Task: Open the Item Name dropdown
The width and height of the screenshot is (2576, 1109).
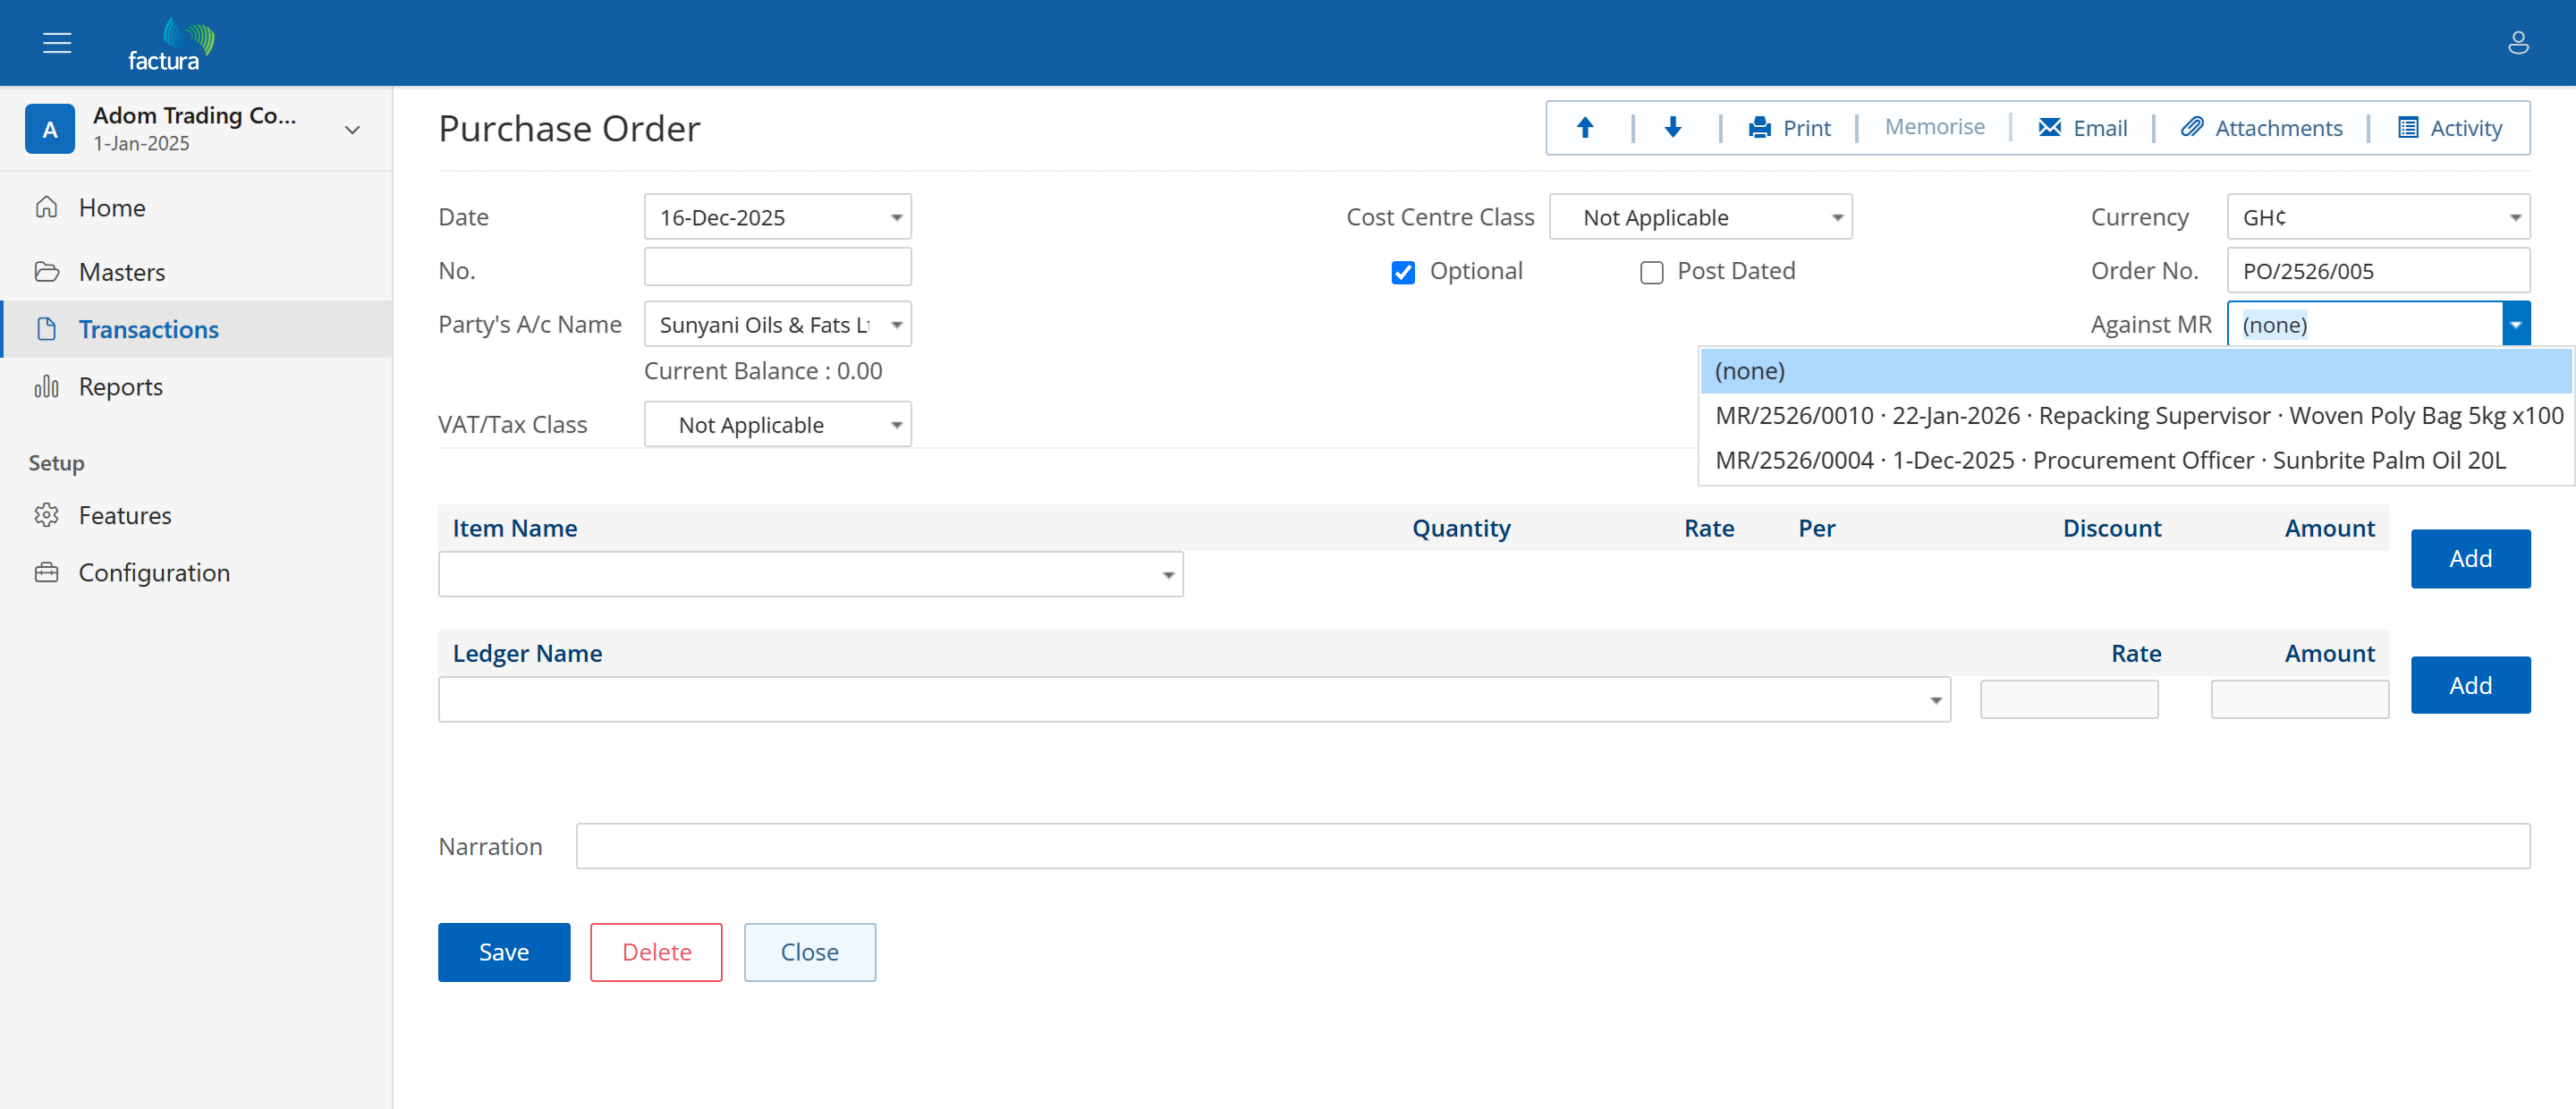Action: pyautogui.click(x=1167, y=574)
